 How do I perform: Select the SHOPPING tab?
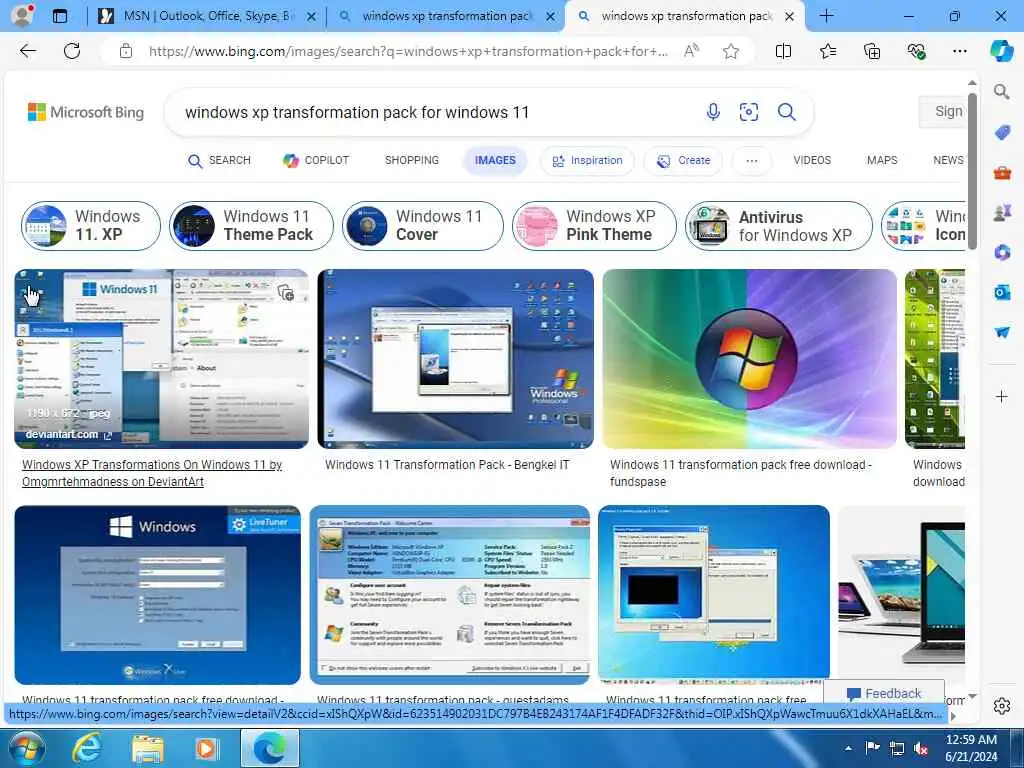411,161
